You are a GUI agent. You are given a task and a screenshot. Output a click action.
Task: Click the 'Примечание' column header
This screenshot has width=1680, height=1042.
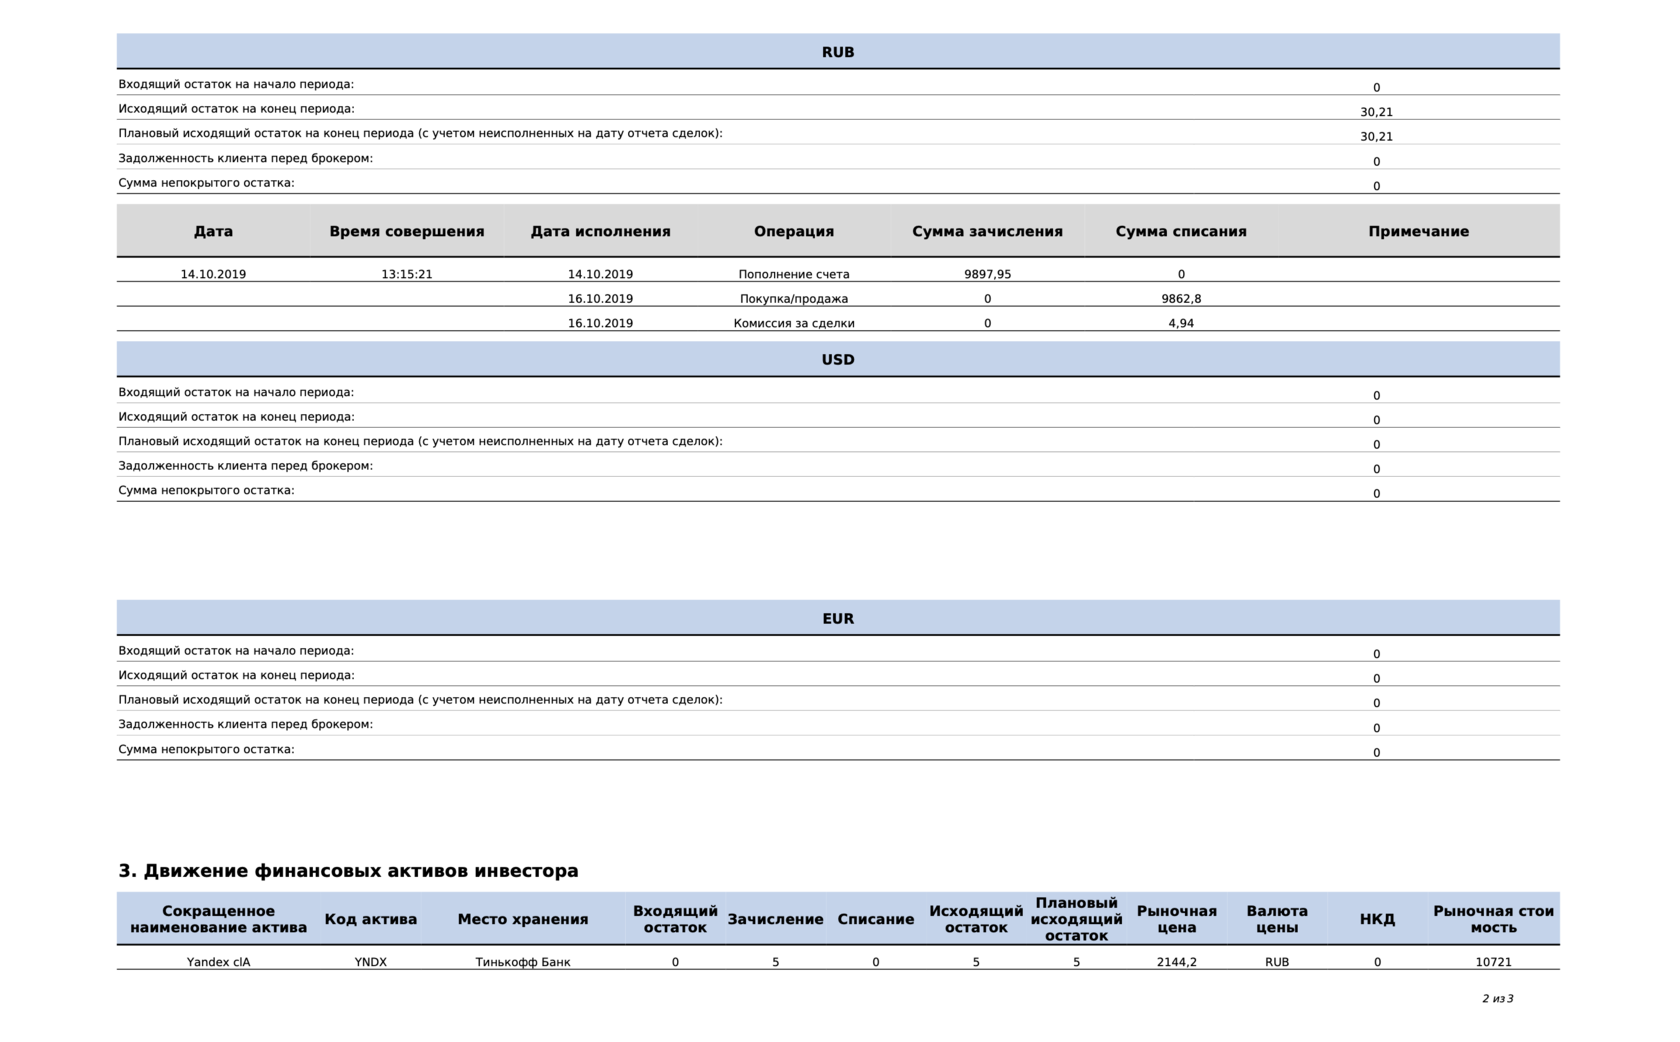[x=1418, y=231]
